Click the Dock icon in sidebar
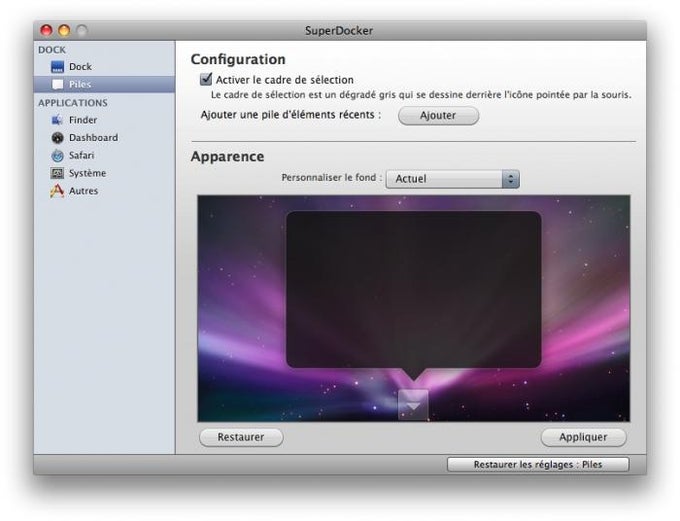The width and height of the screenshot is (680, 521). coord(57,67)
